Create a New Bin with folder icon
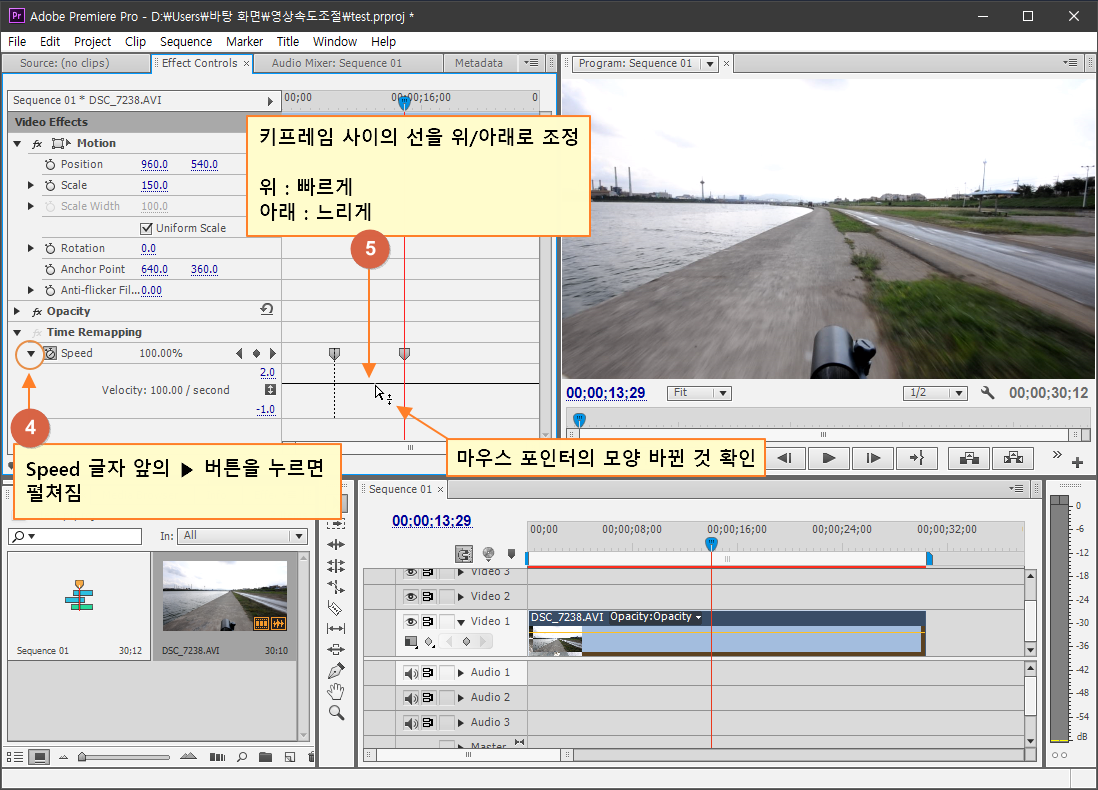1098x790 pixels. pos(265,757)
